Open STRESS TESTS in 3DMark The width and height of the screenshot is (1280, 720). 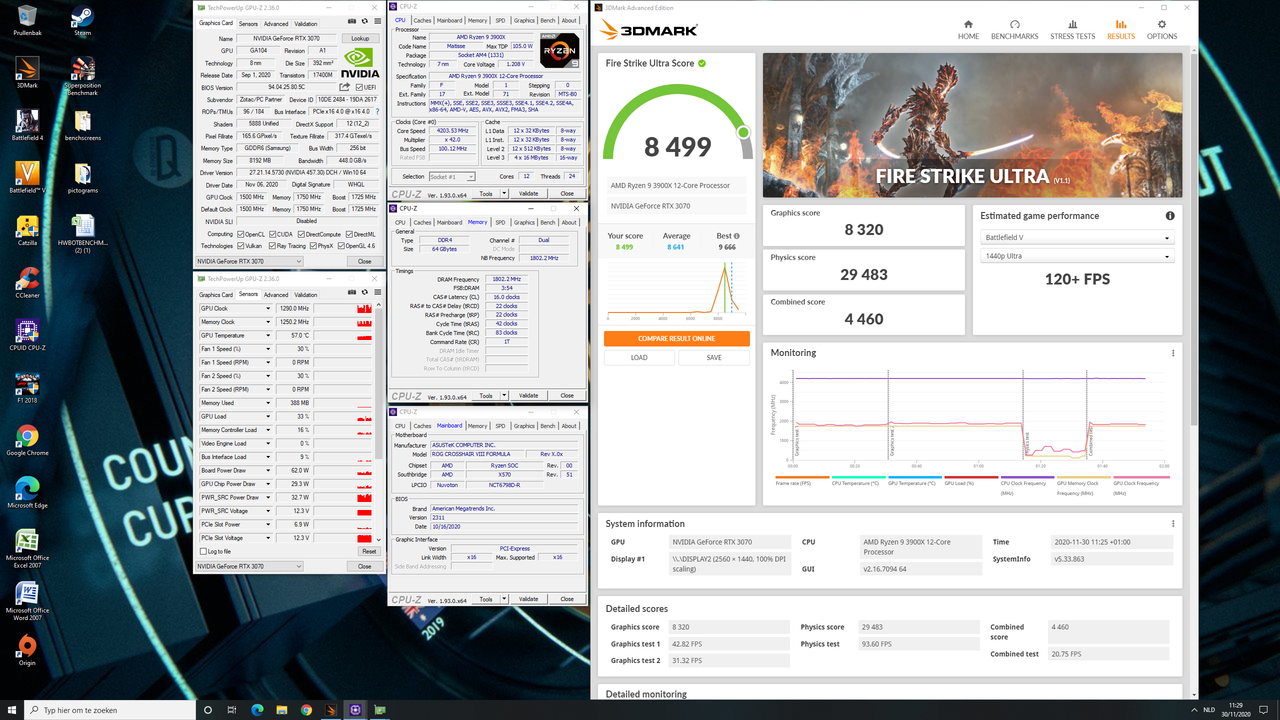1072,29
